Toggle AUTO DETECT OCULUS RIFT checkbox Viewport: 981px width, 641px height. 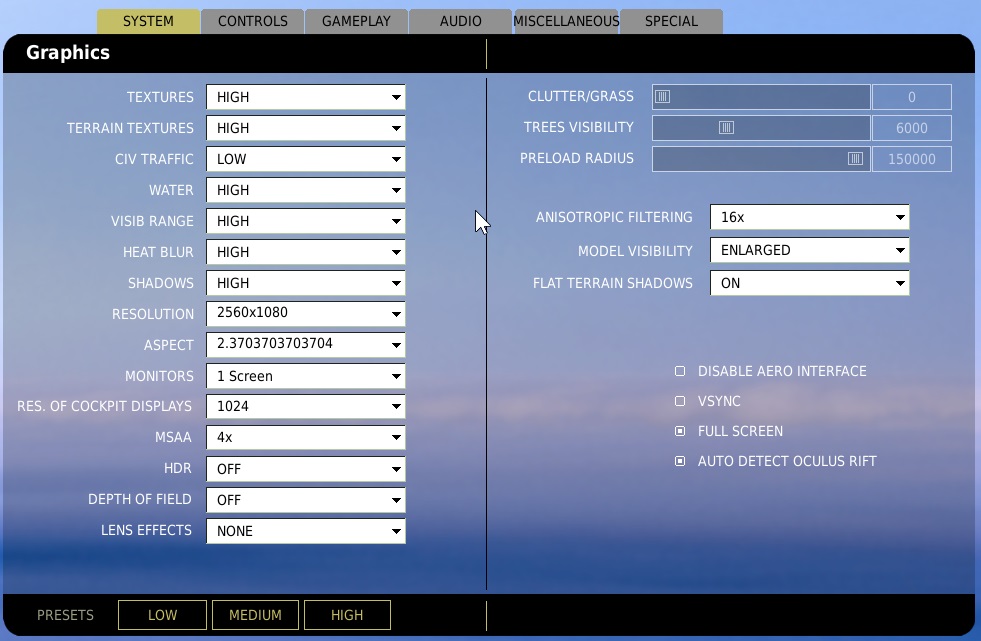(680, 461)
